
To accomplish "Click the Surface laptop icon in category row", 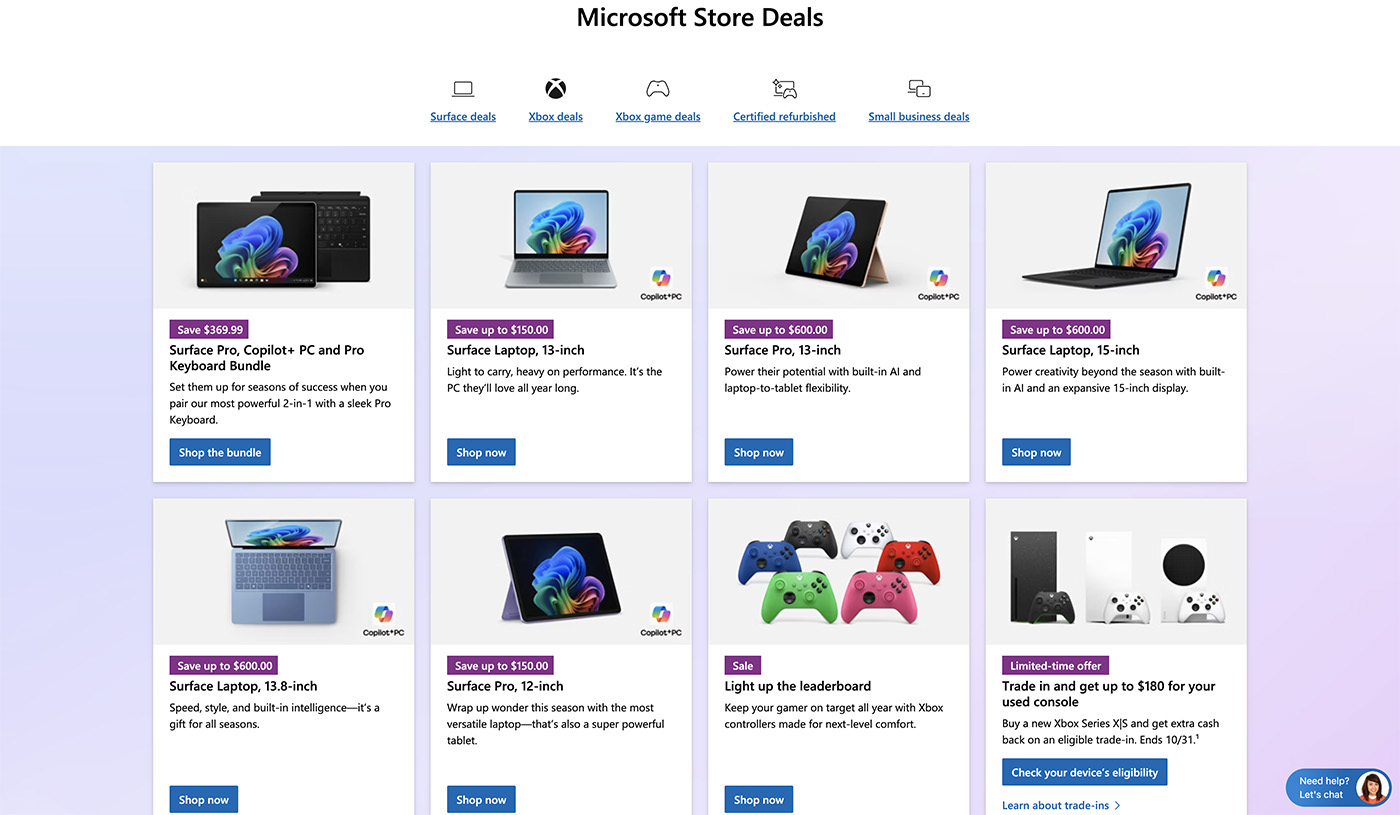I will coord(463,89).
